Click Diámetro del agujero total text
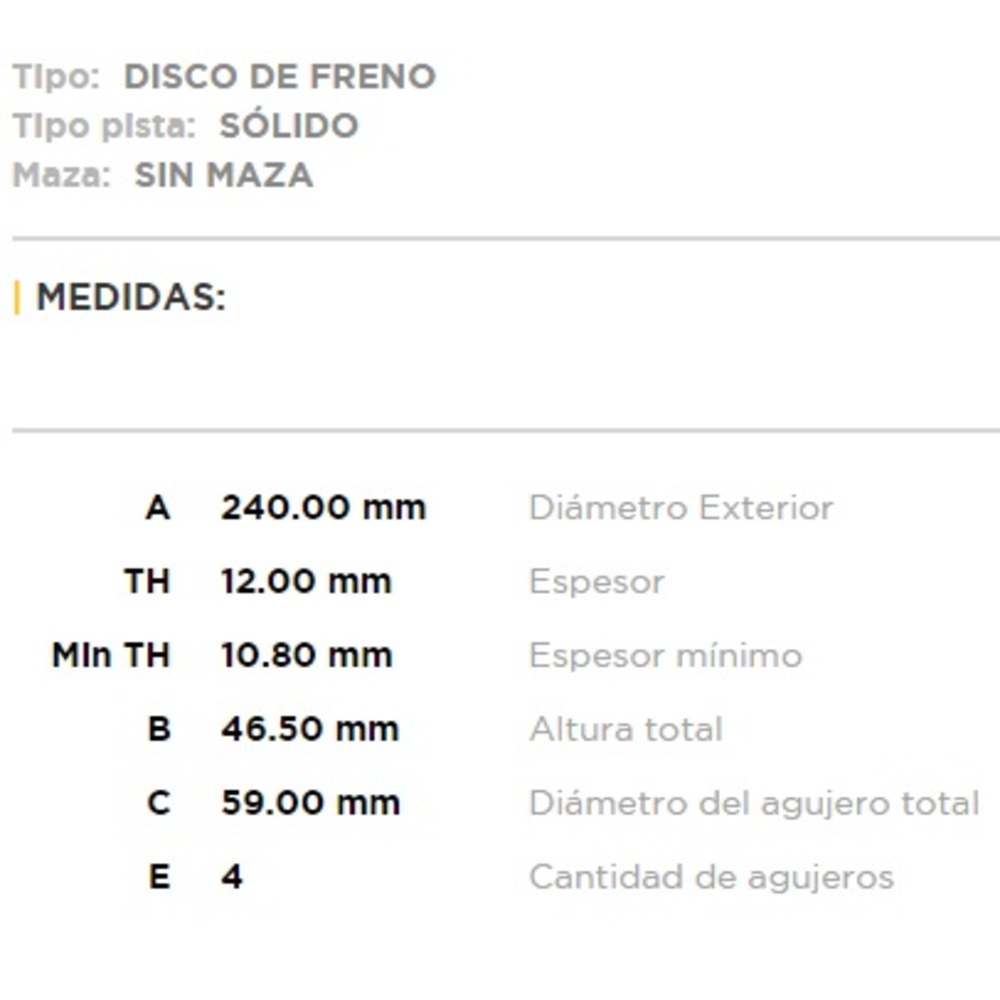 [x=753, y=803]
